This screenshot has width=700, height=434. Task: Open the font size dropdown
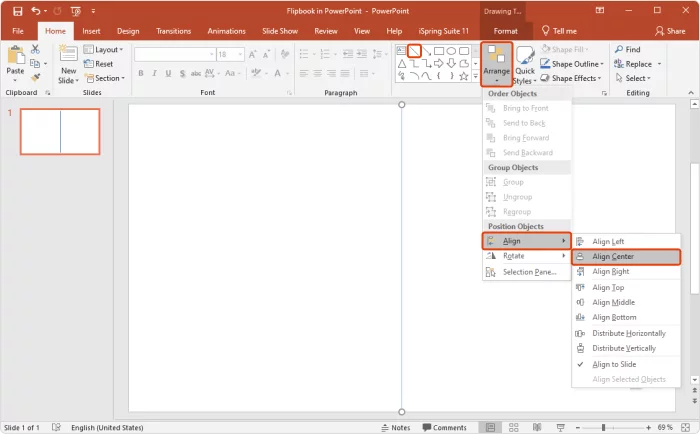point(241,54)
